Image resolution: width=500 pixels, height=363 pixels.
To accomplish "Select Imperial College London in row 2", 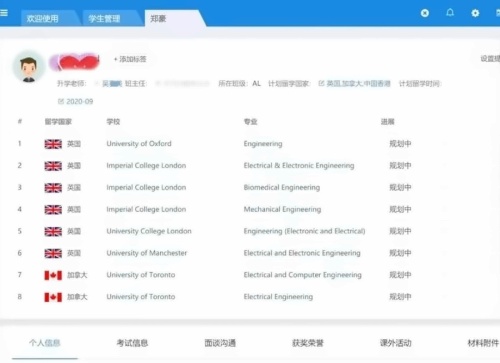I will point(146,166).
